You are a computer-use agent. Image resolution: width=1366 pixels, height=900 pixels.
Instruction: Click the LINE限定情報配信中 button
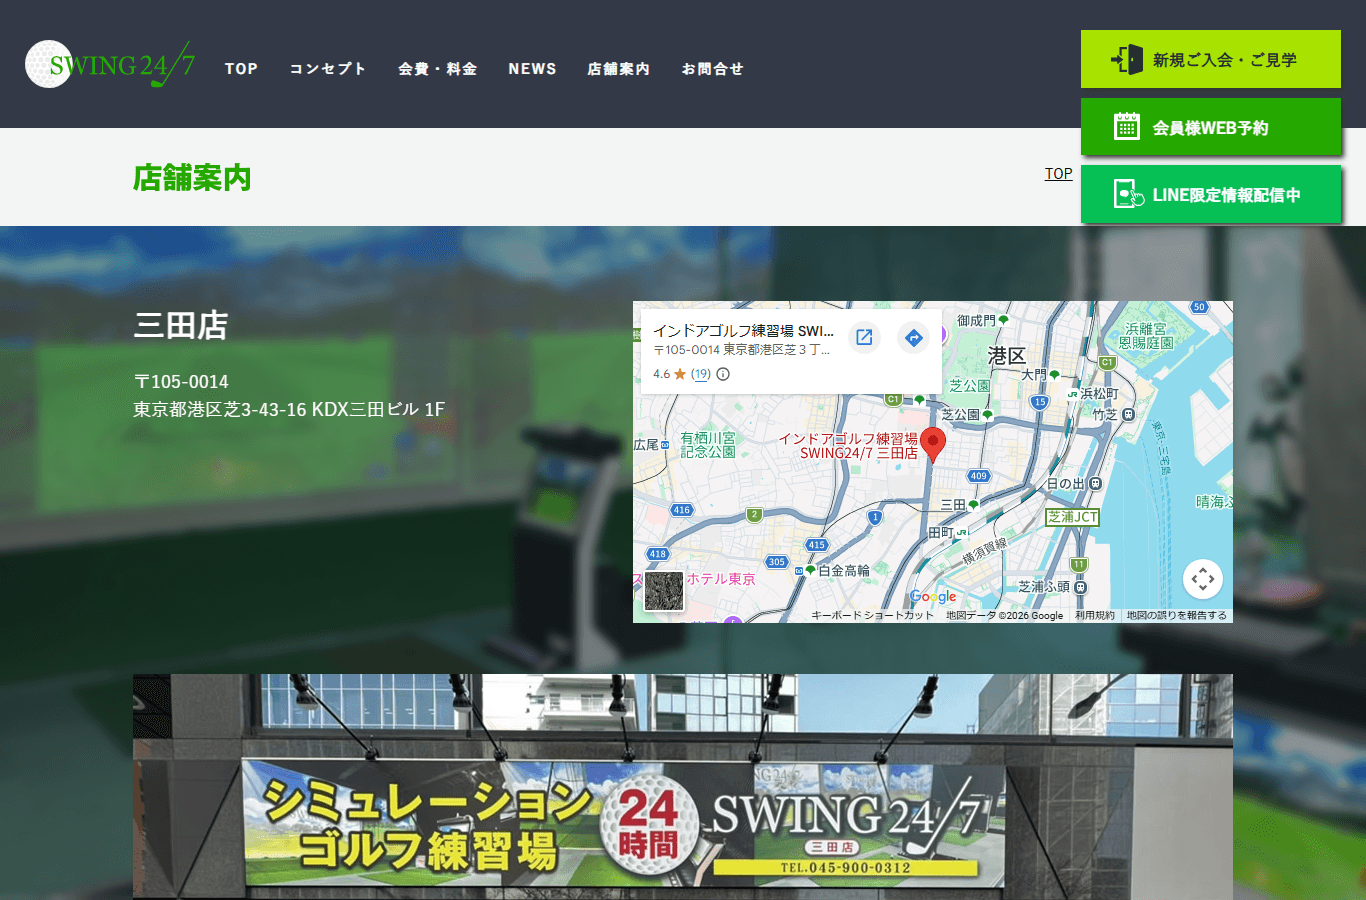1211,194
